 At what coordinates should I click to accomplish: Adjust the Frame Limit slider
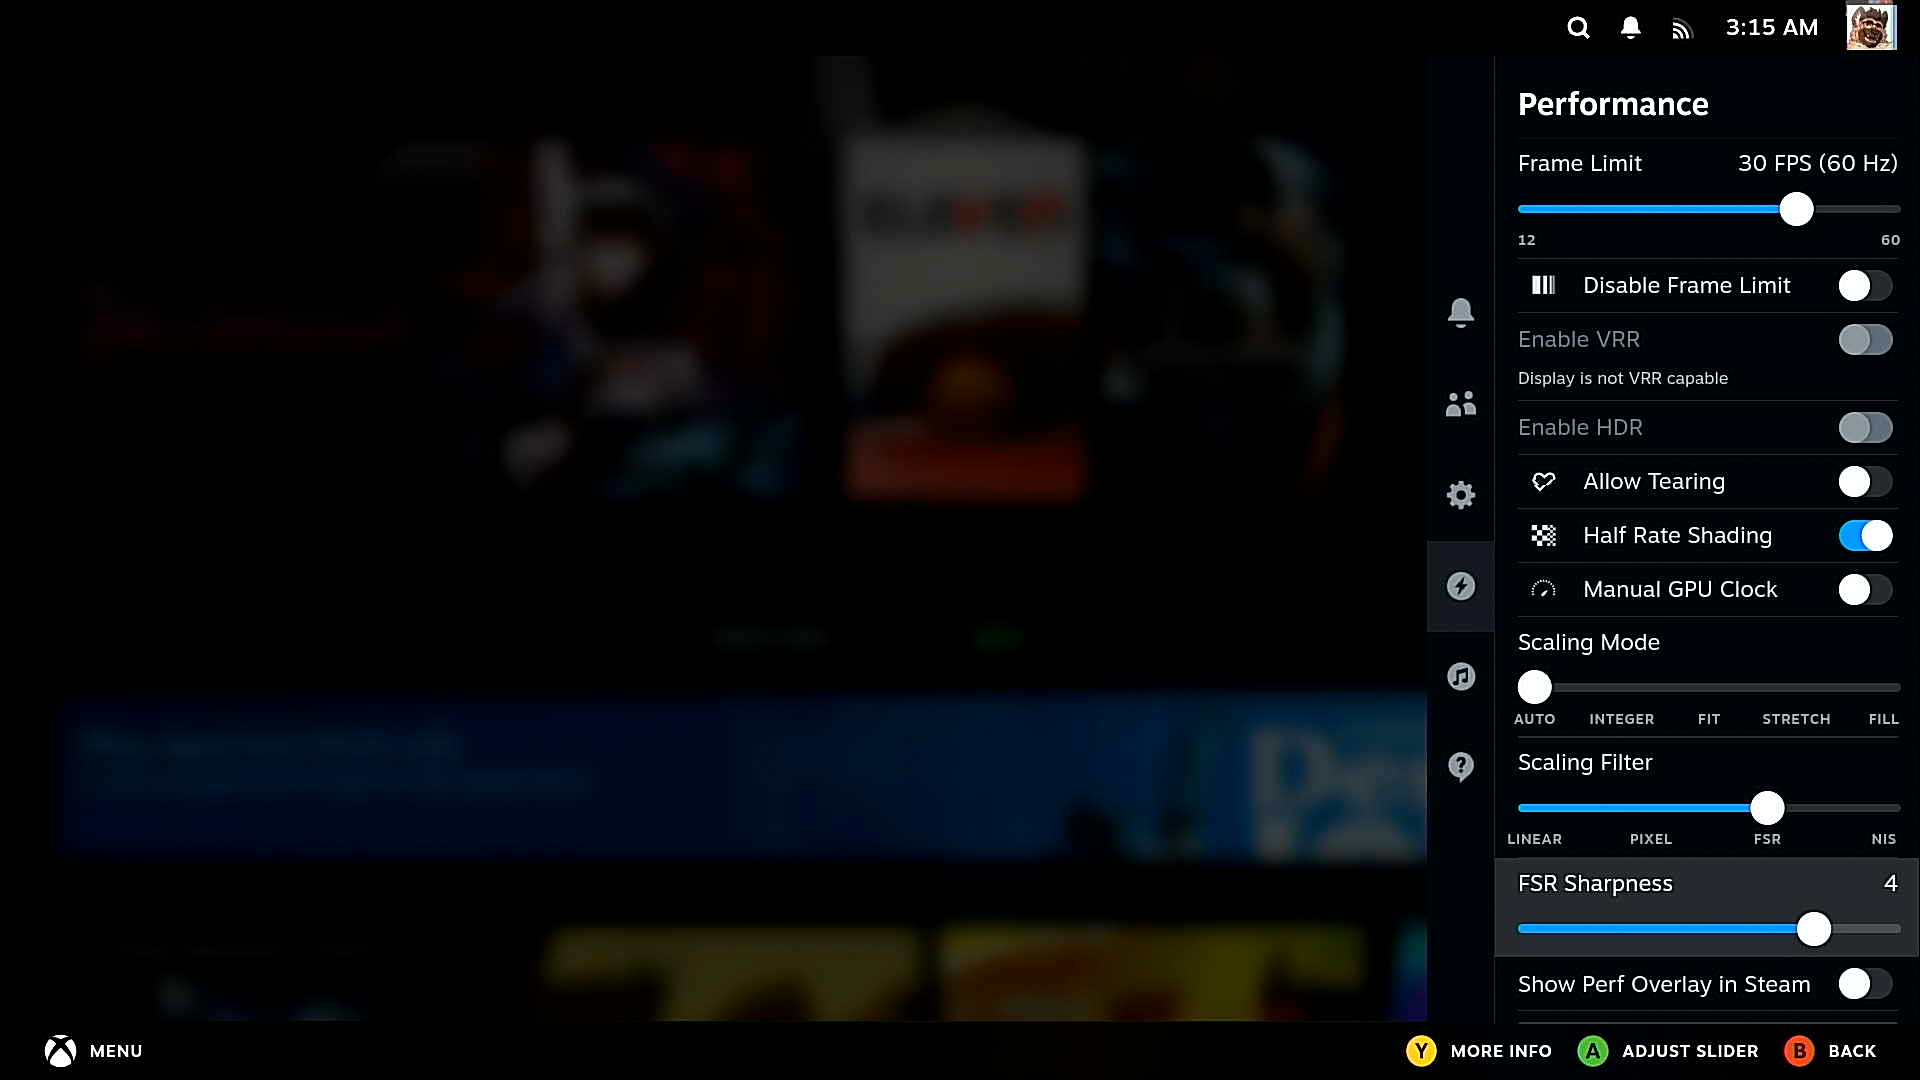(x=1795, y=208)
